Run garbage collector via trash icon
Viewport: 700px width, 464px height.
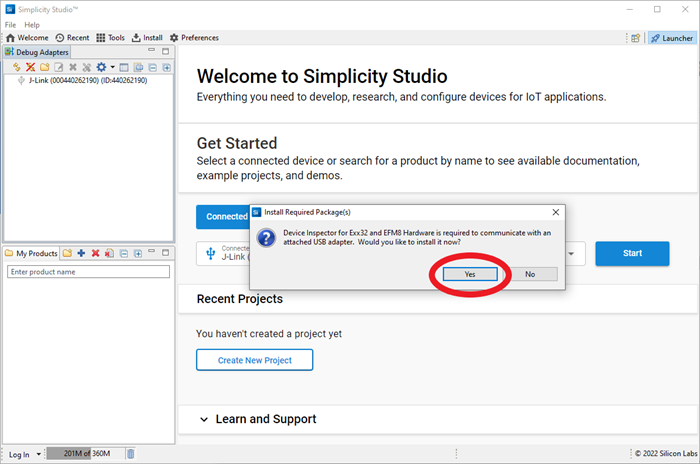point(130,454)
